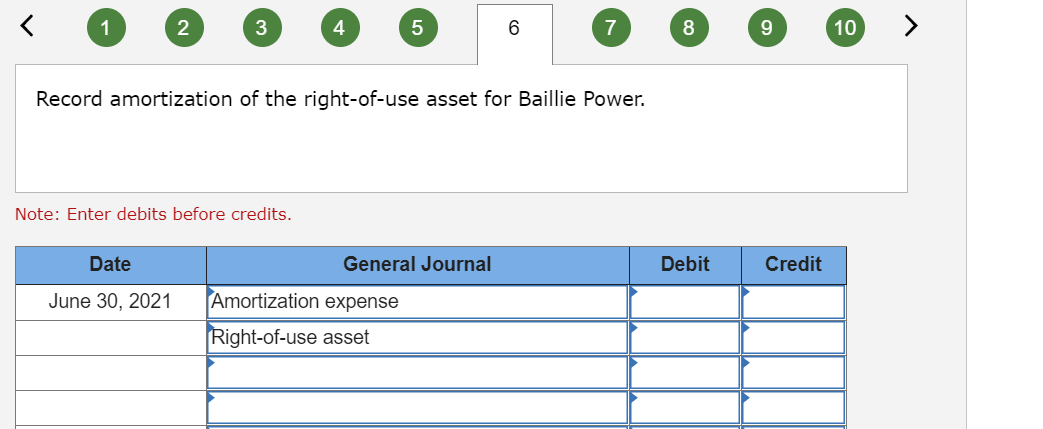Click the Date column header

pyautogui.click(x=110, y=265)
